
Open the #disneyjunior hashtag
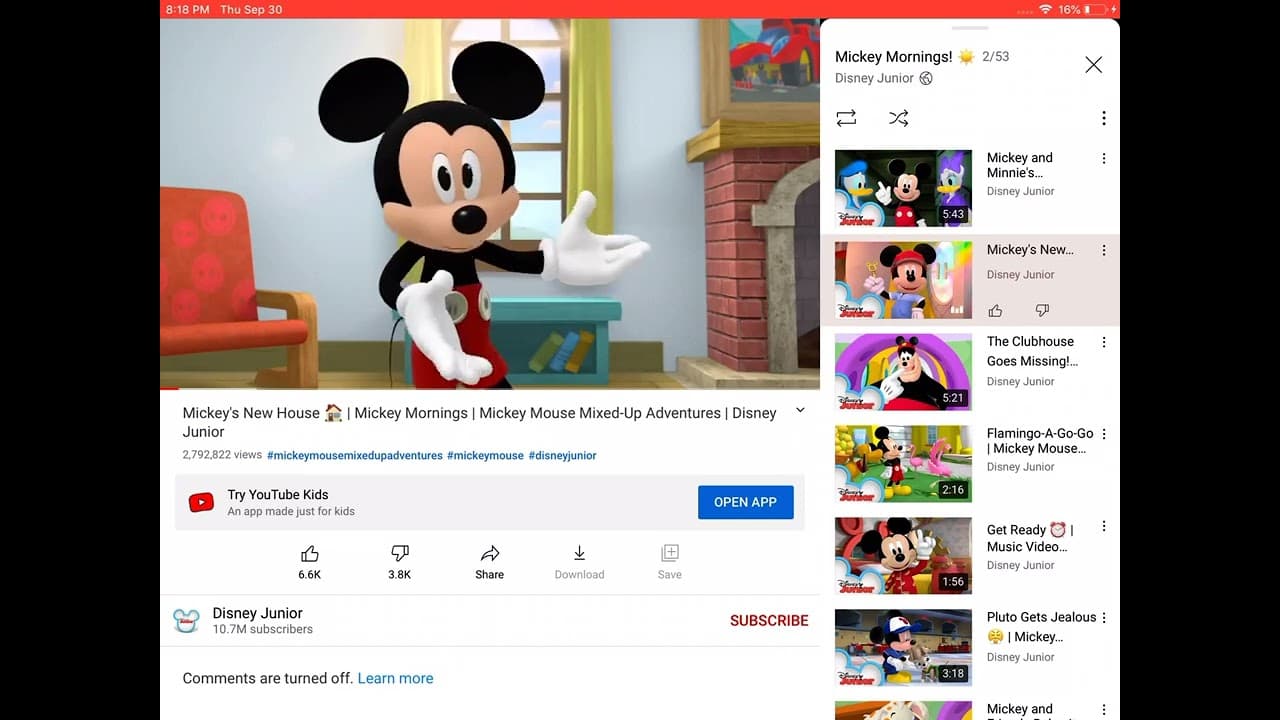coord(562,455)
